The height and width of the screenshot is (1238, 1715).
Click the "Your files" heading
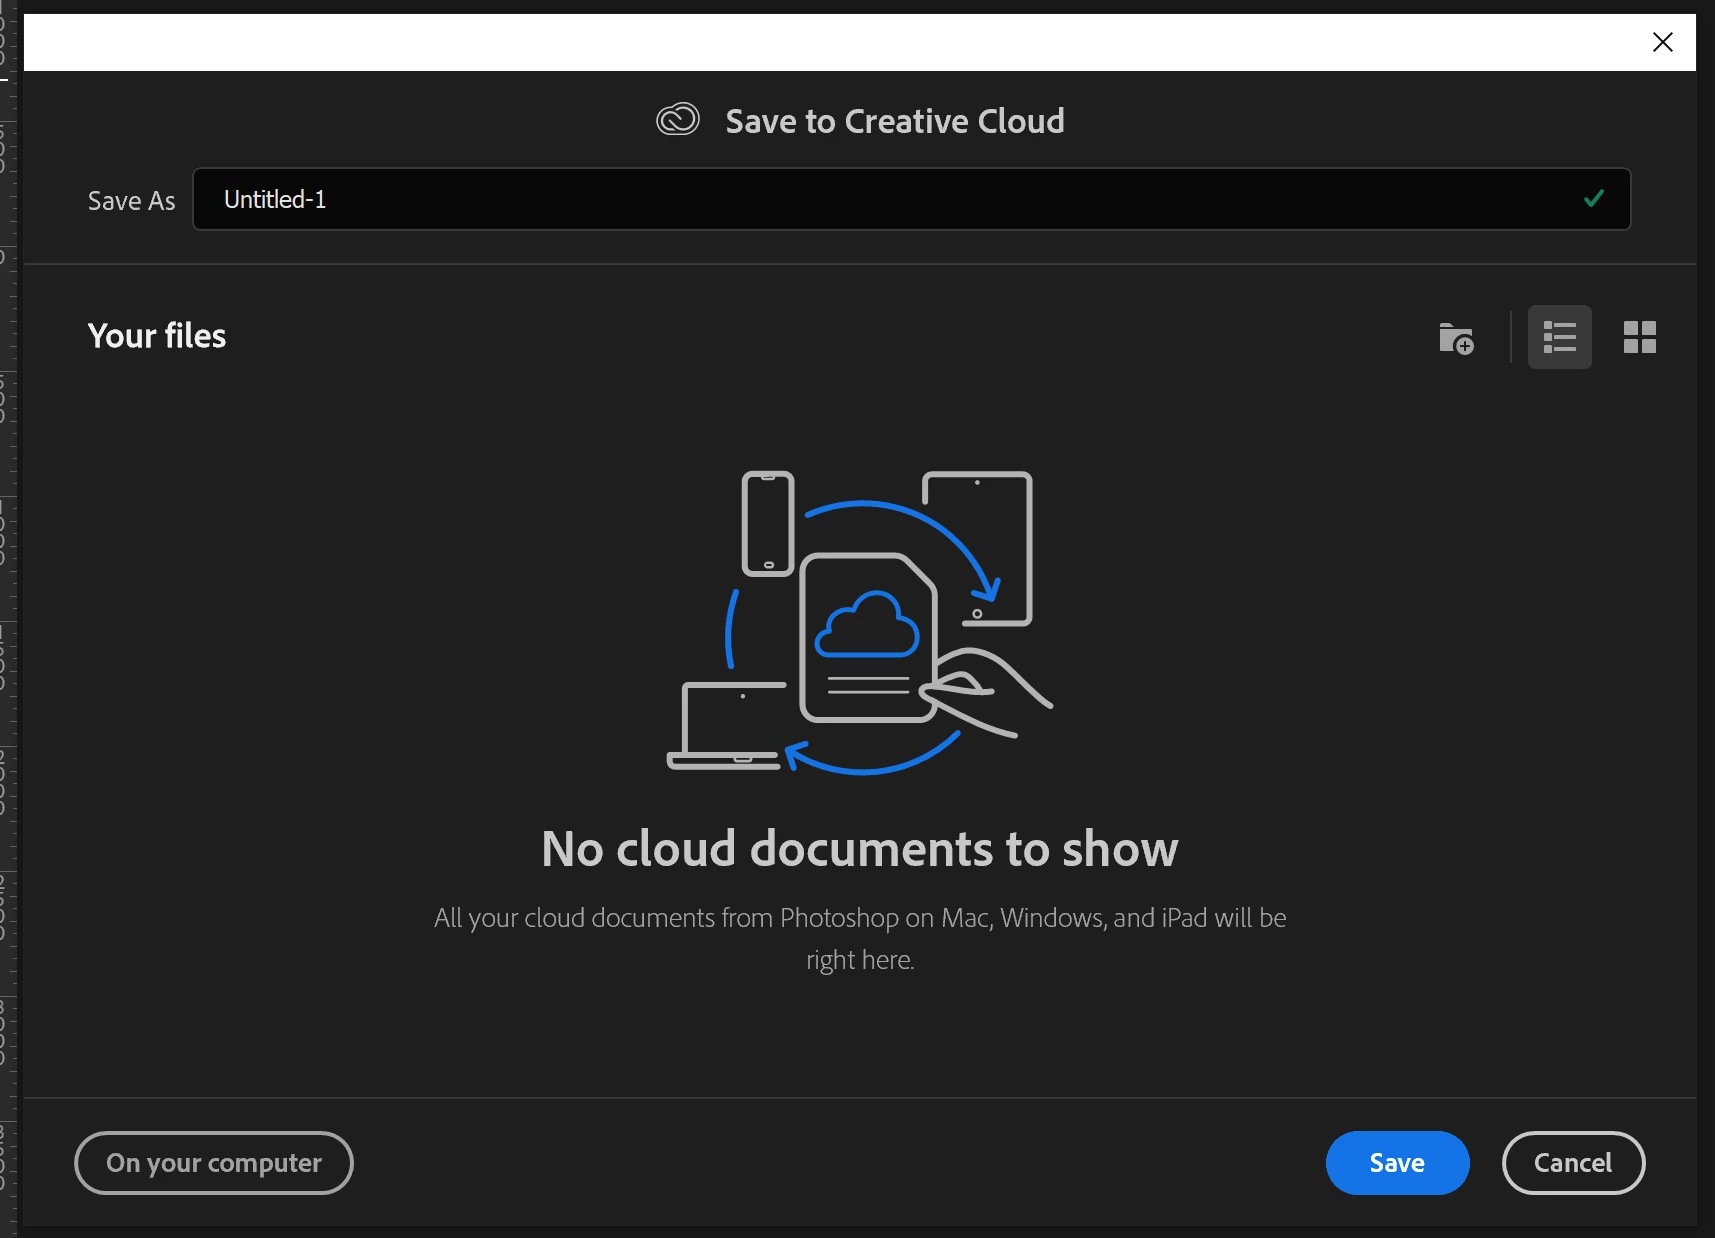pyautogui.click(x=157, y=336)
